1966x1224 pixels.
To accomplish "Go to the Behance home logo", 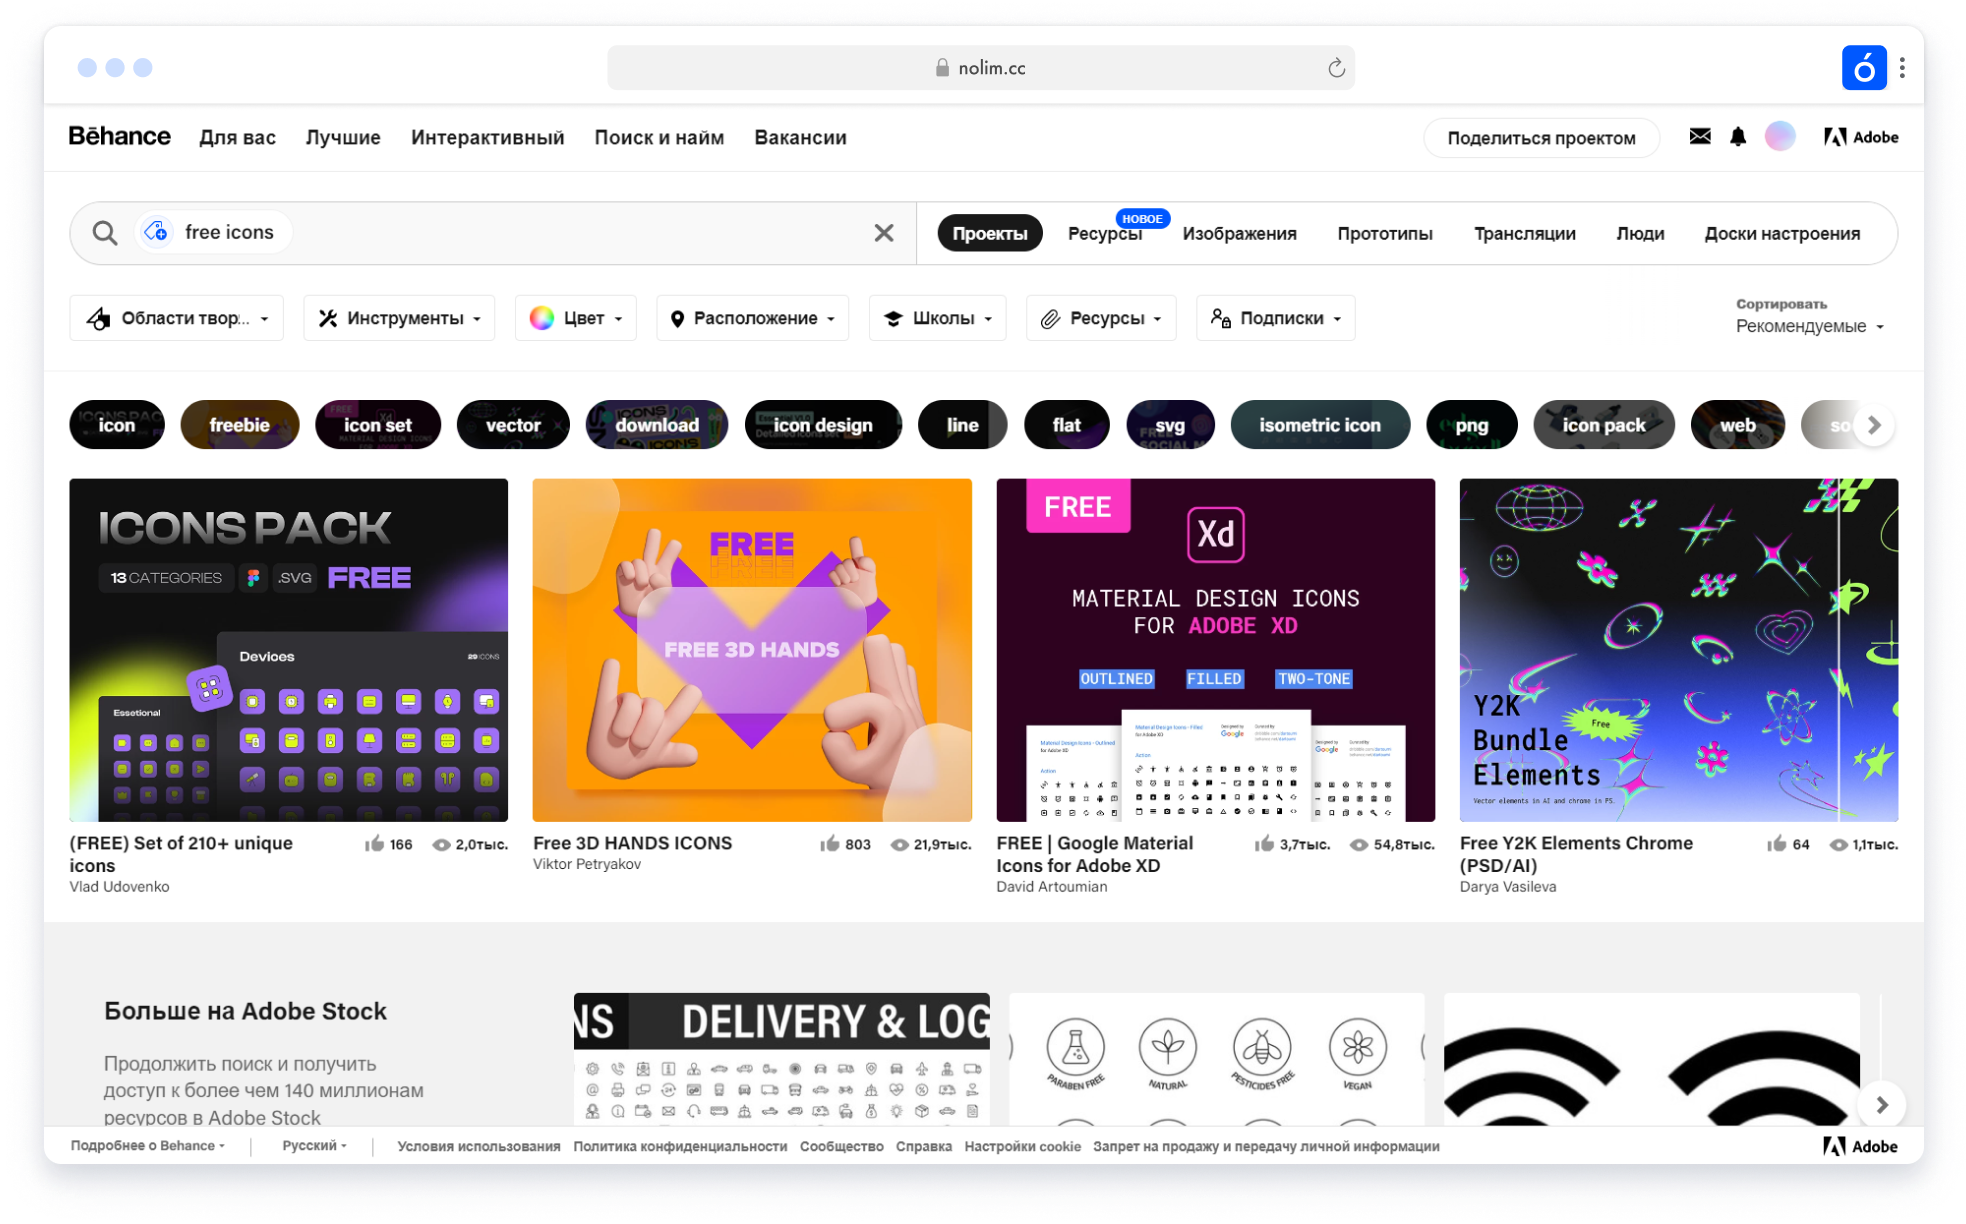I will [x=119, y=136].
